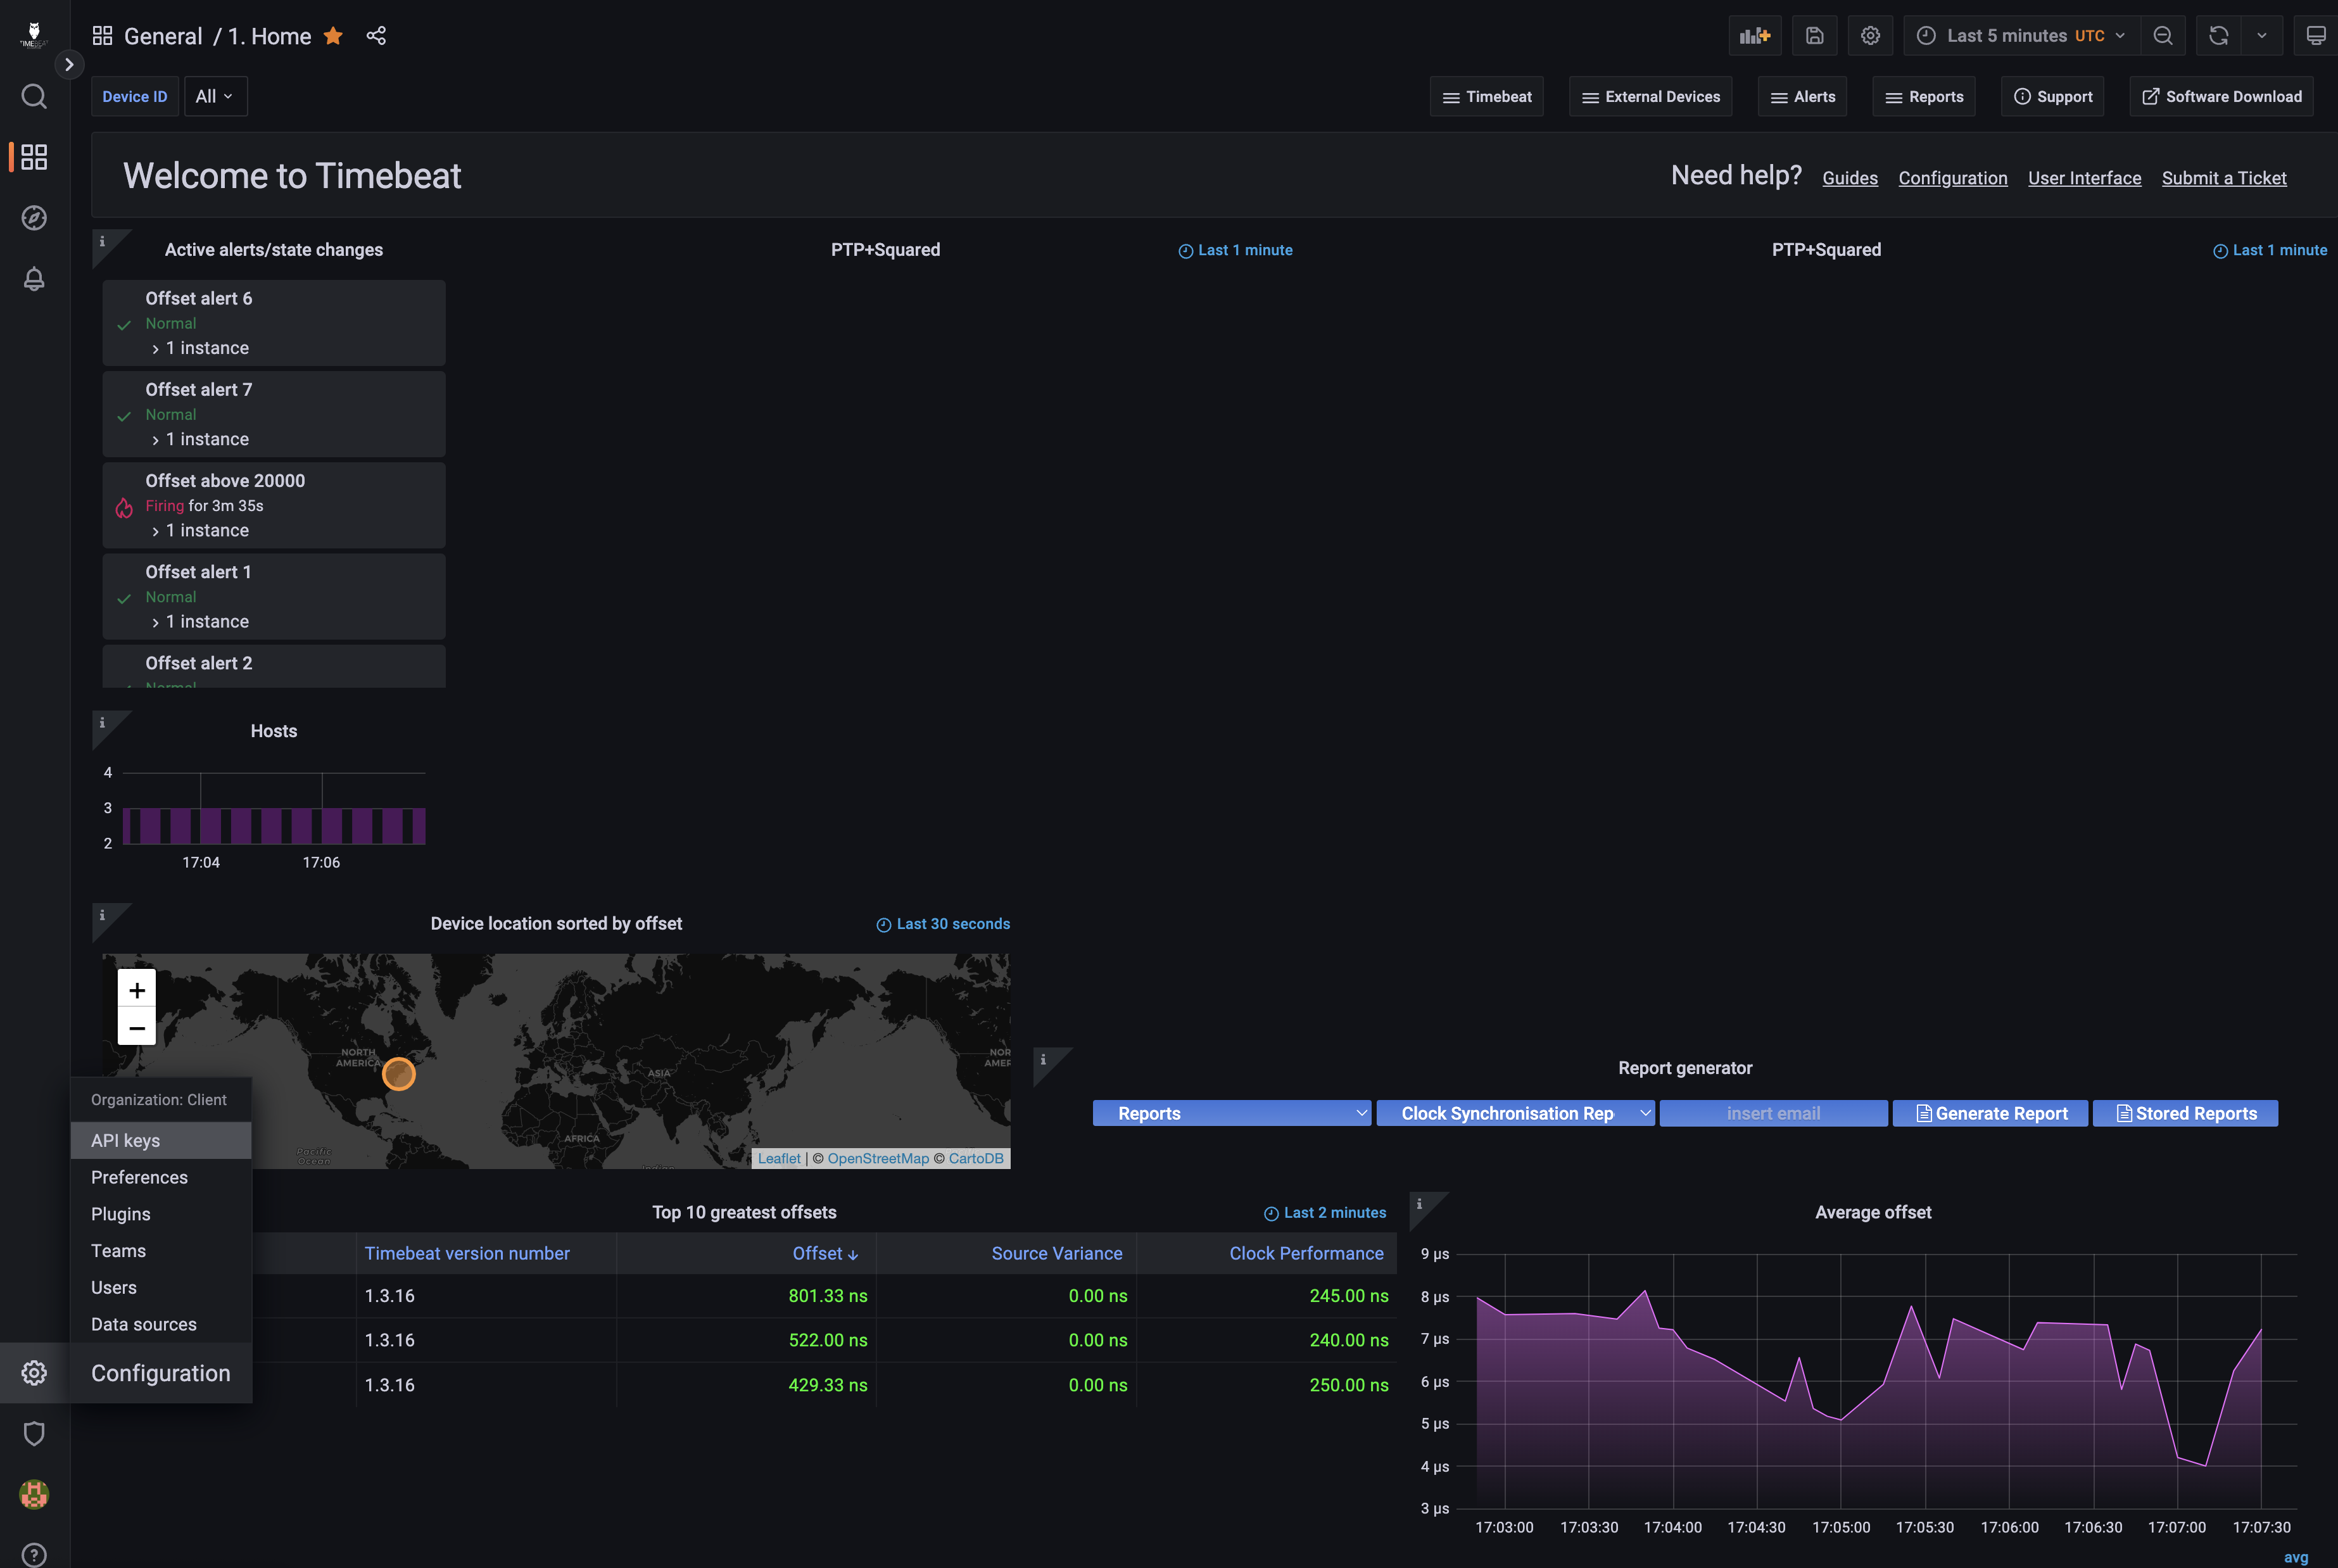Expand the sidebar with arrow toggle

point(69,64)
